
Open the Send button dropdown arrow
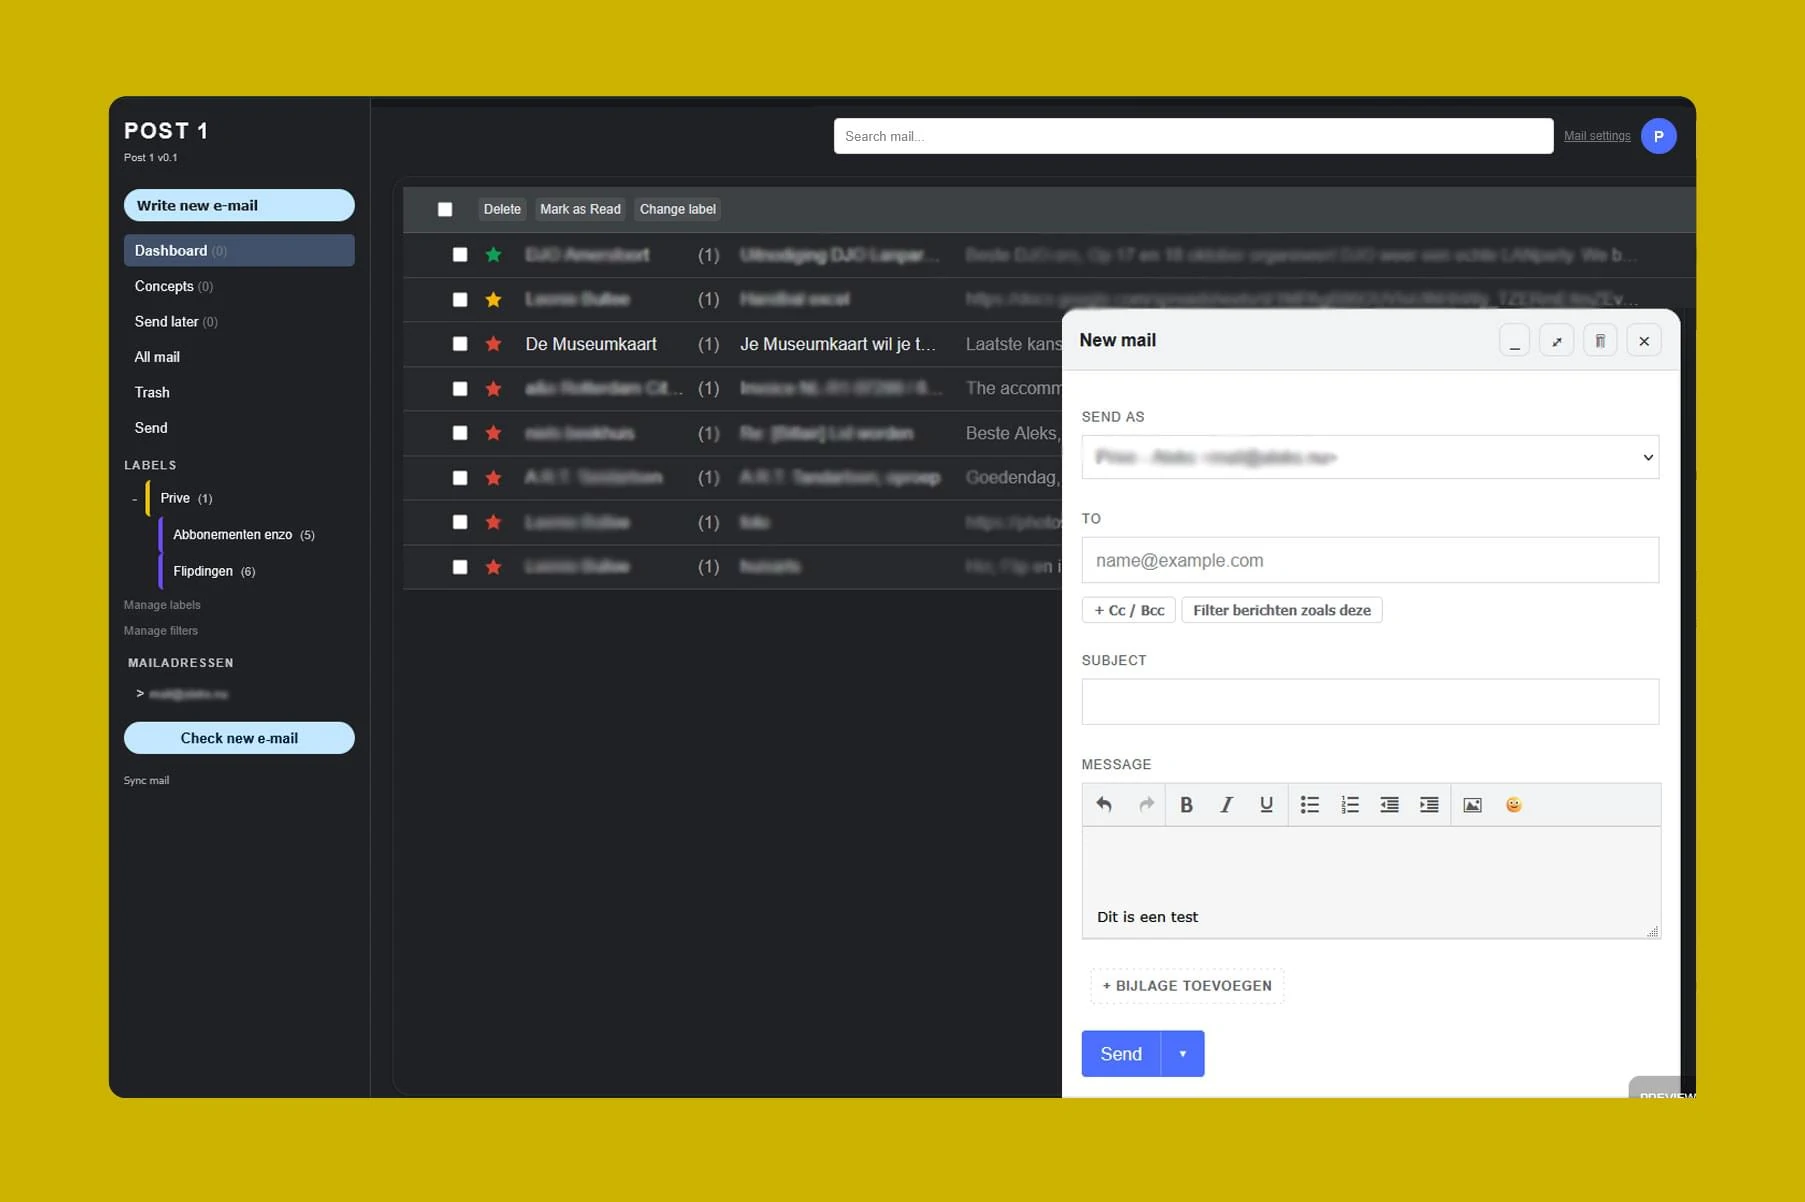point(1183,1054)
